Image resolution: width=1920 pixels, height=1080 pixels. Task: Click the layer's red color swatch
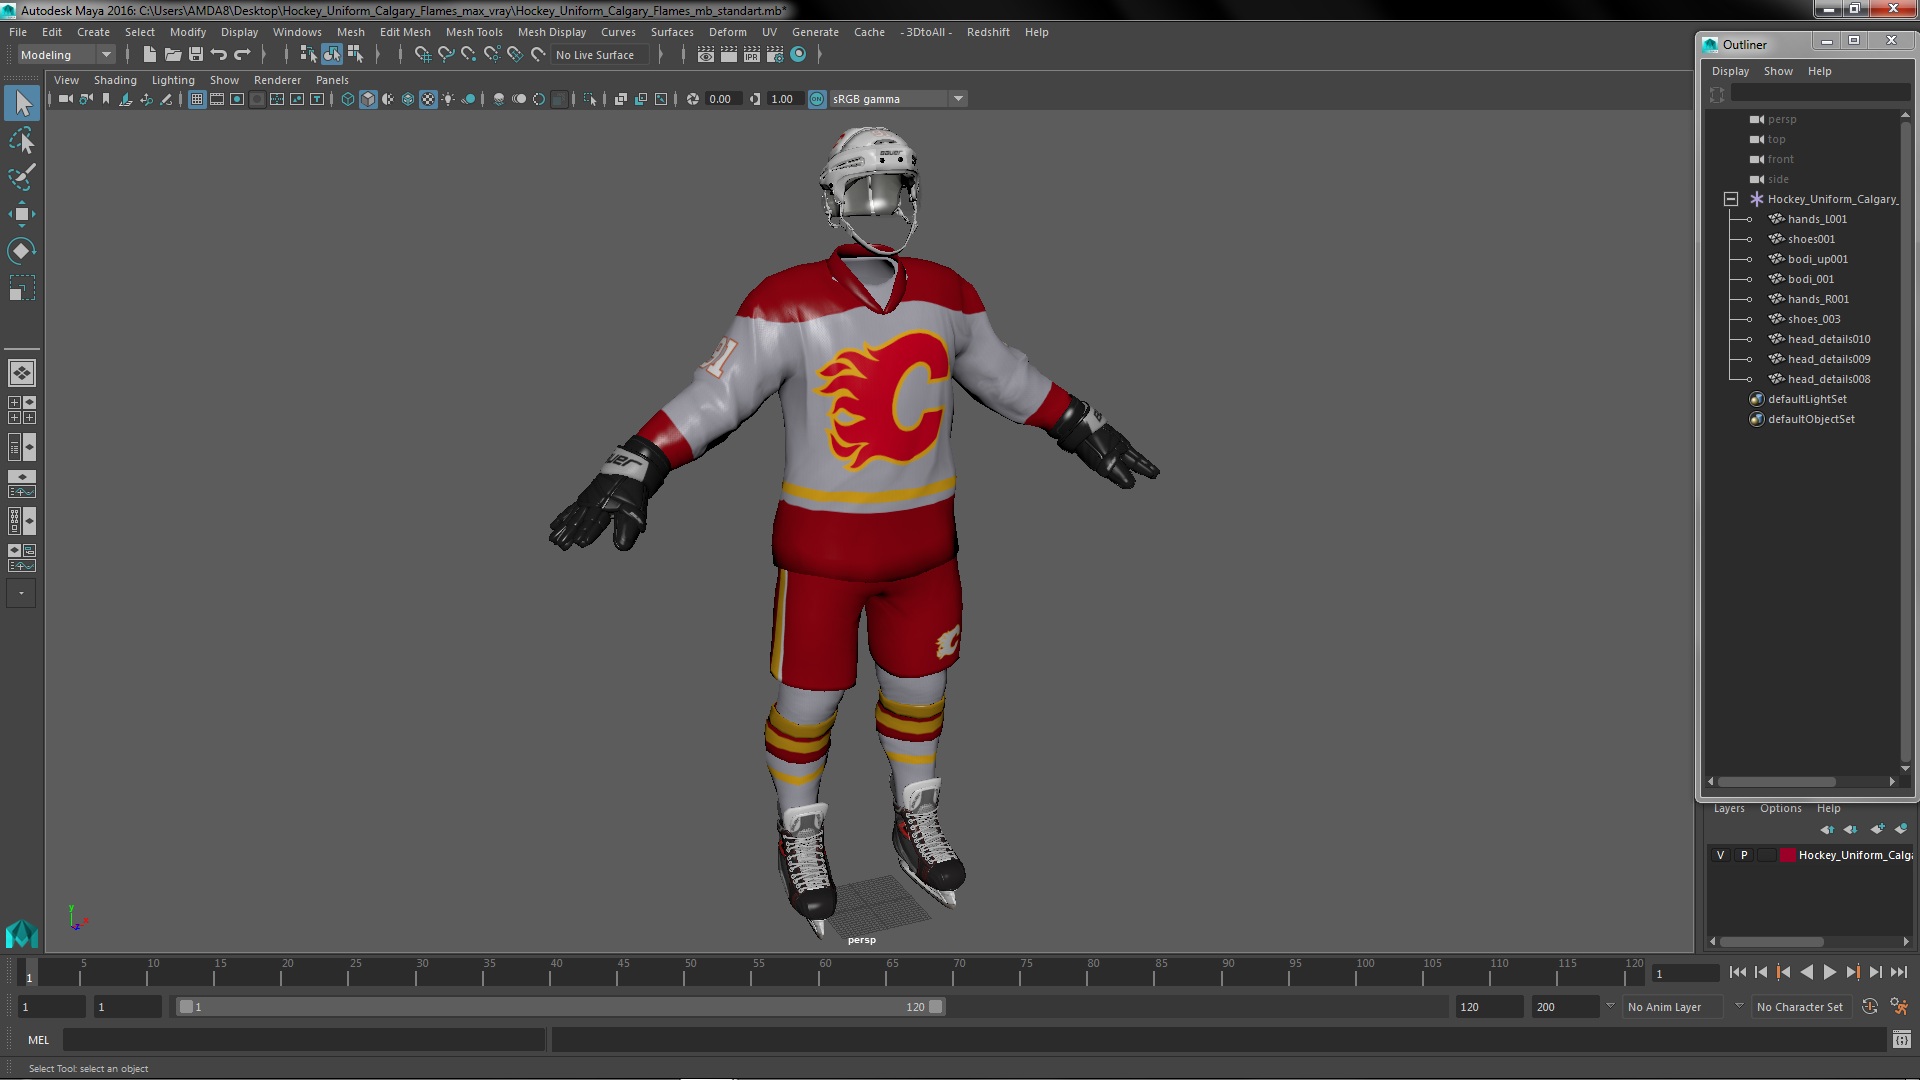(1787, 855)
